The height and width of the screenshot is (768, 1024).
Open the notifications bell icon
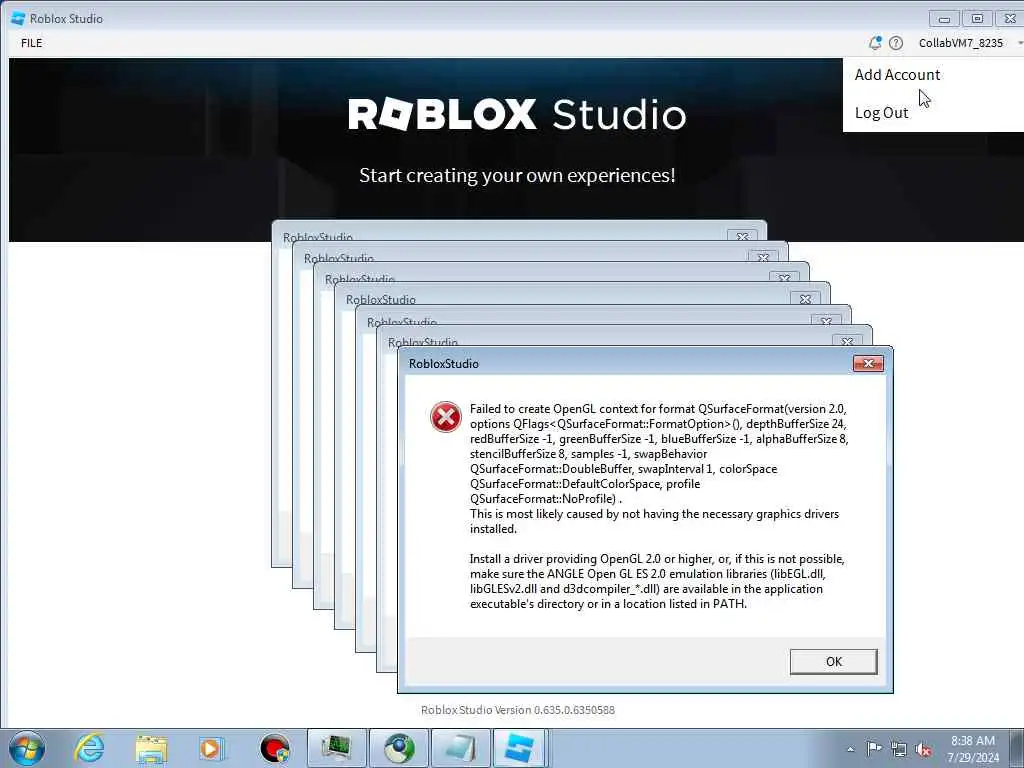(x=874, y=43)
